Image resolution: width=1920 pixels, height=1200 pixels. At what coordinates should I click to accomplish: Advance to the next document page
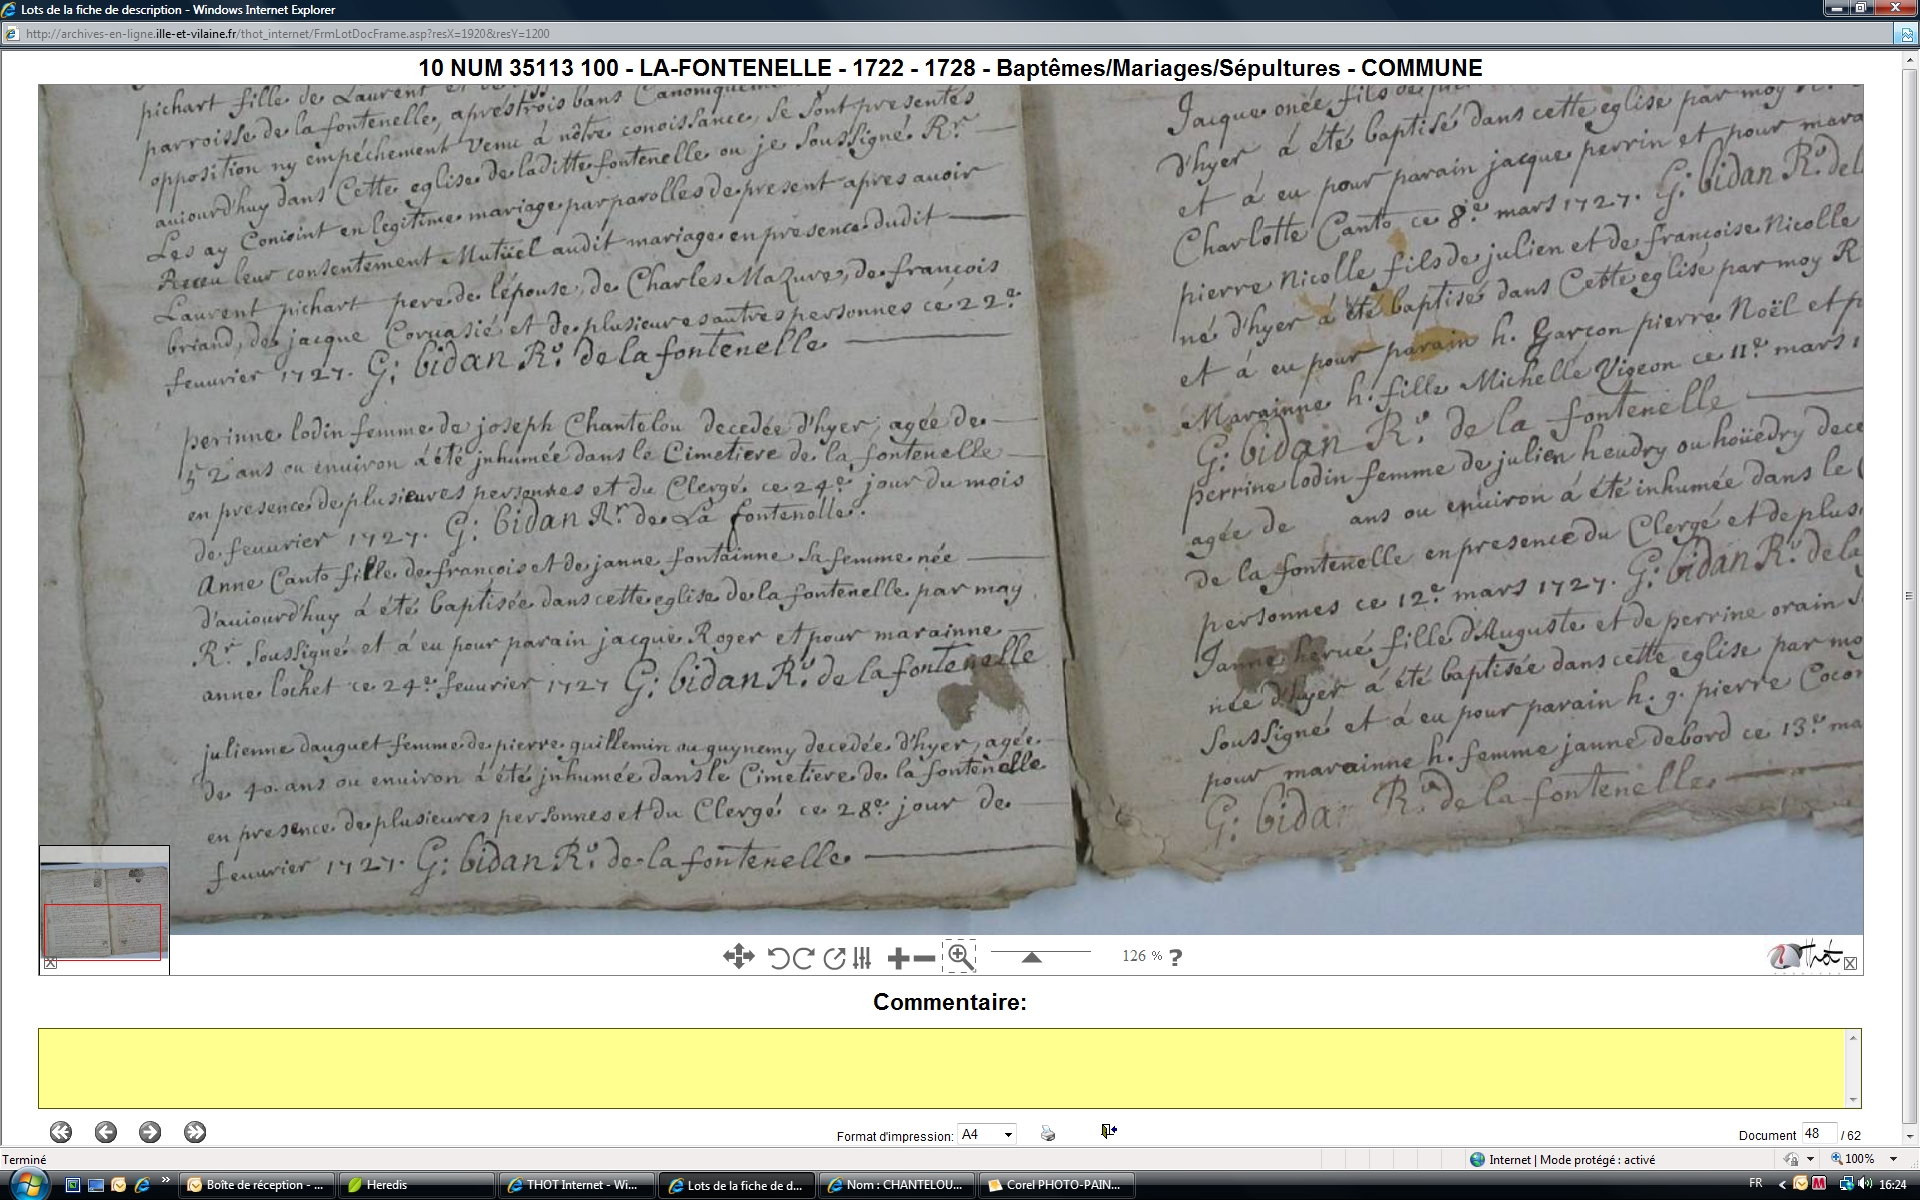point(150,1132)
